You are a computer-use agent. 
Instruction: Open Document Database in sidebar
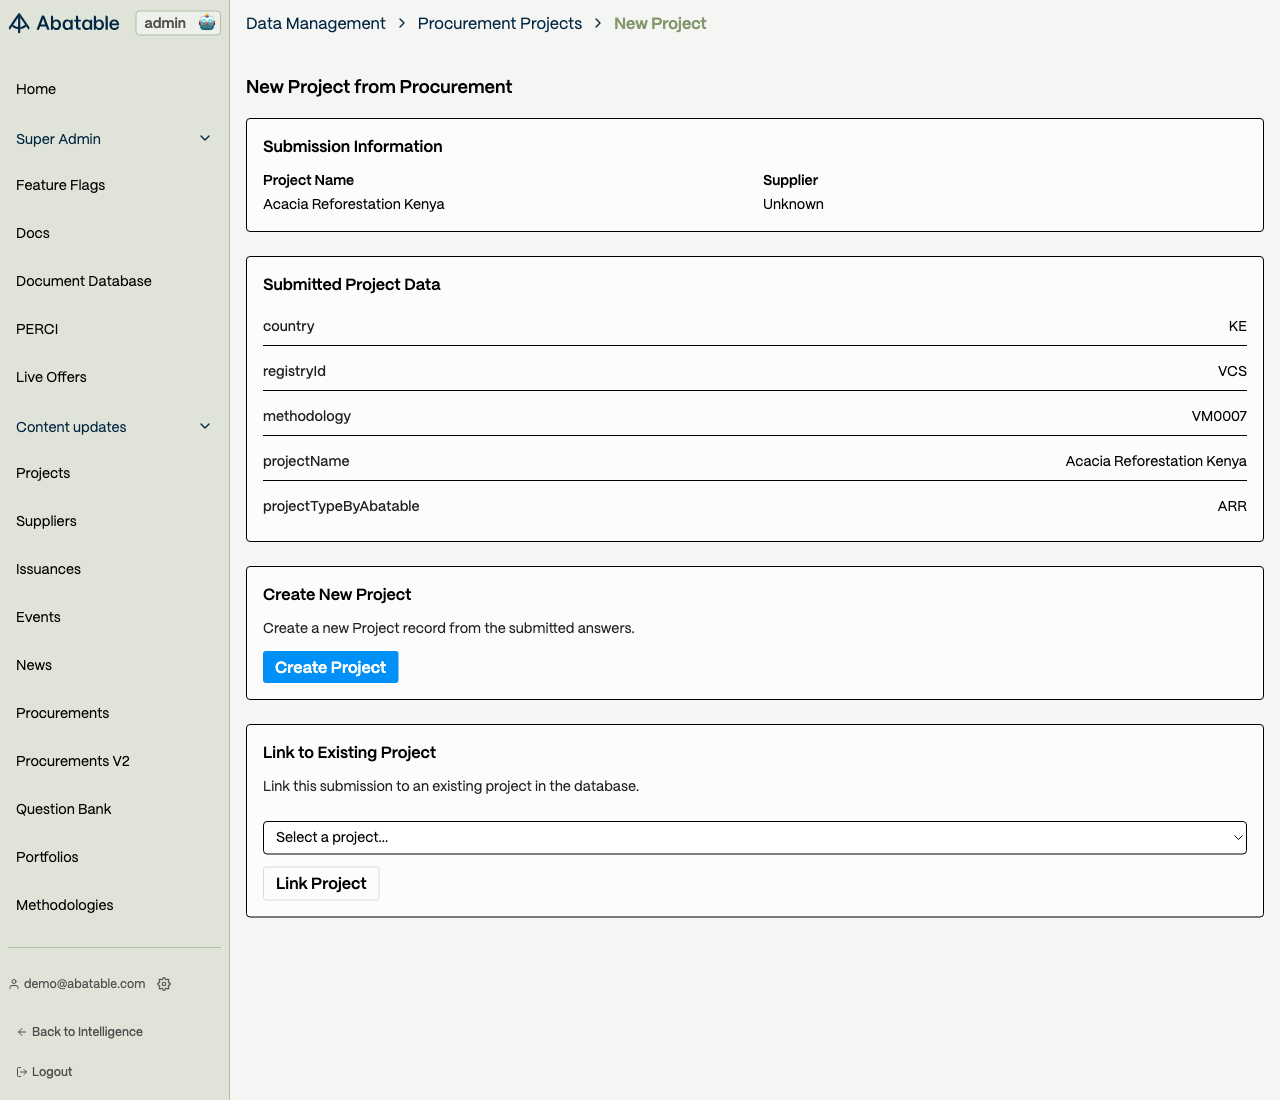[84, 281]
